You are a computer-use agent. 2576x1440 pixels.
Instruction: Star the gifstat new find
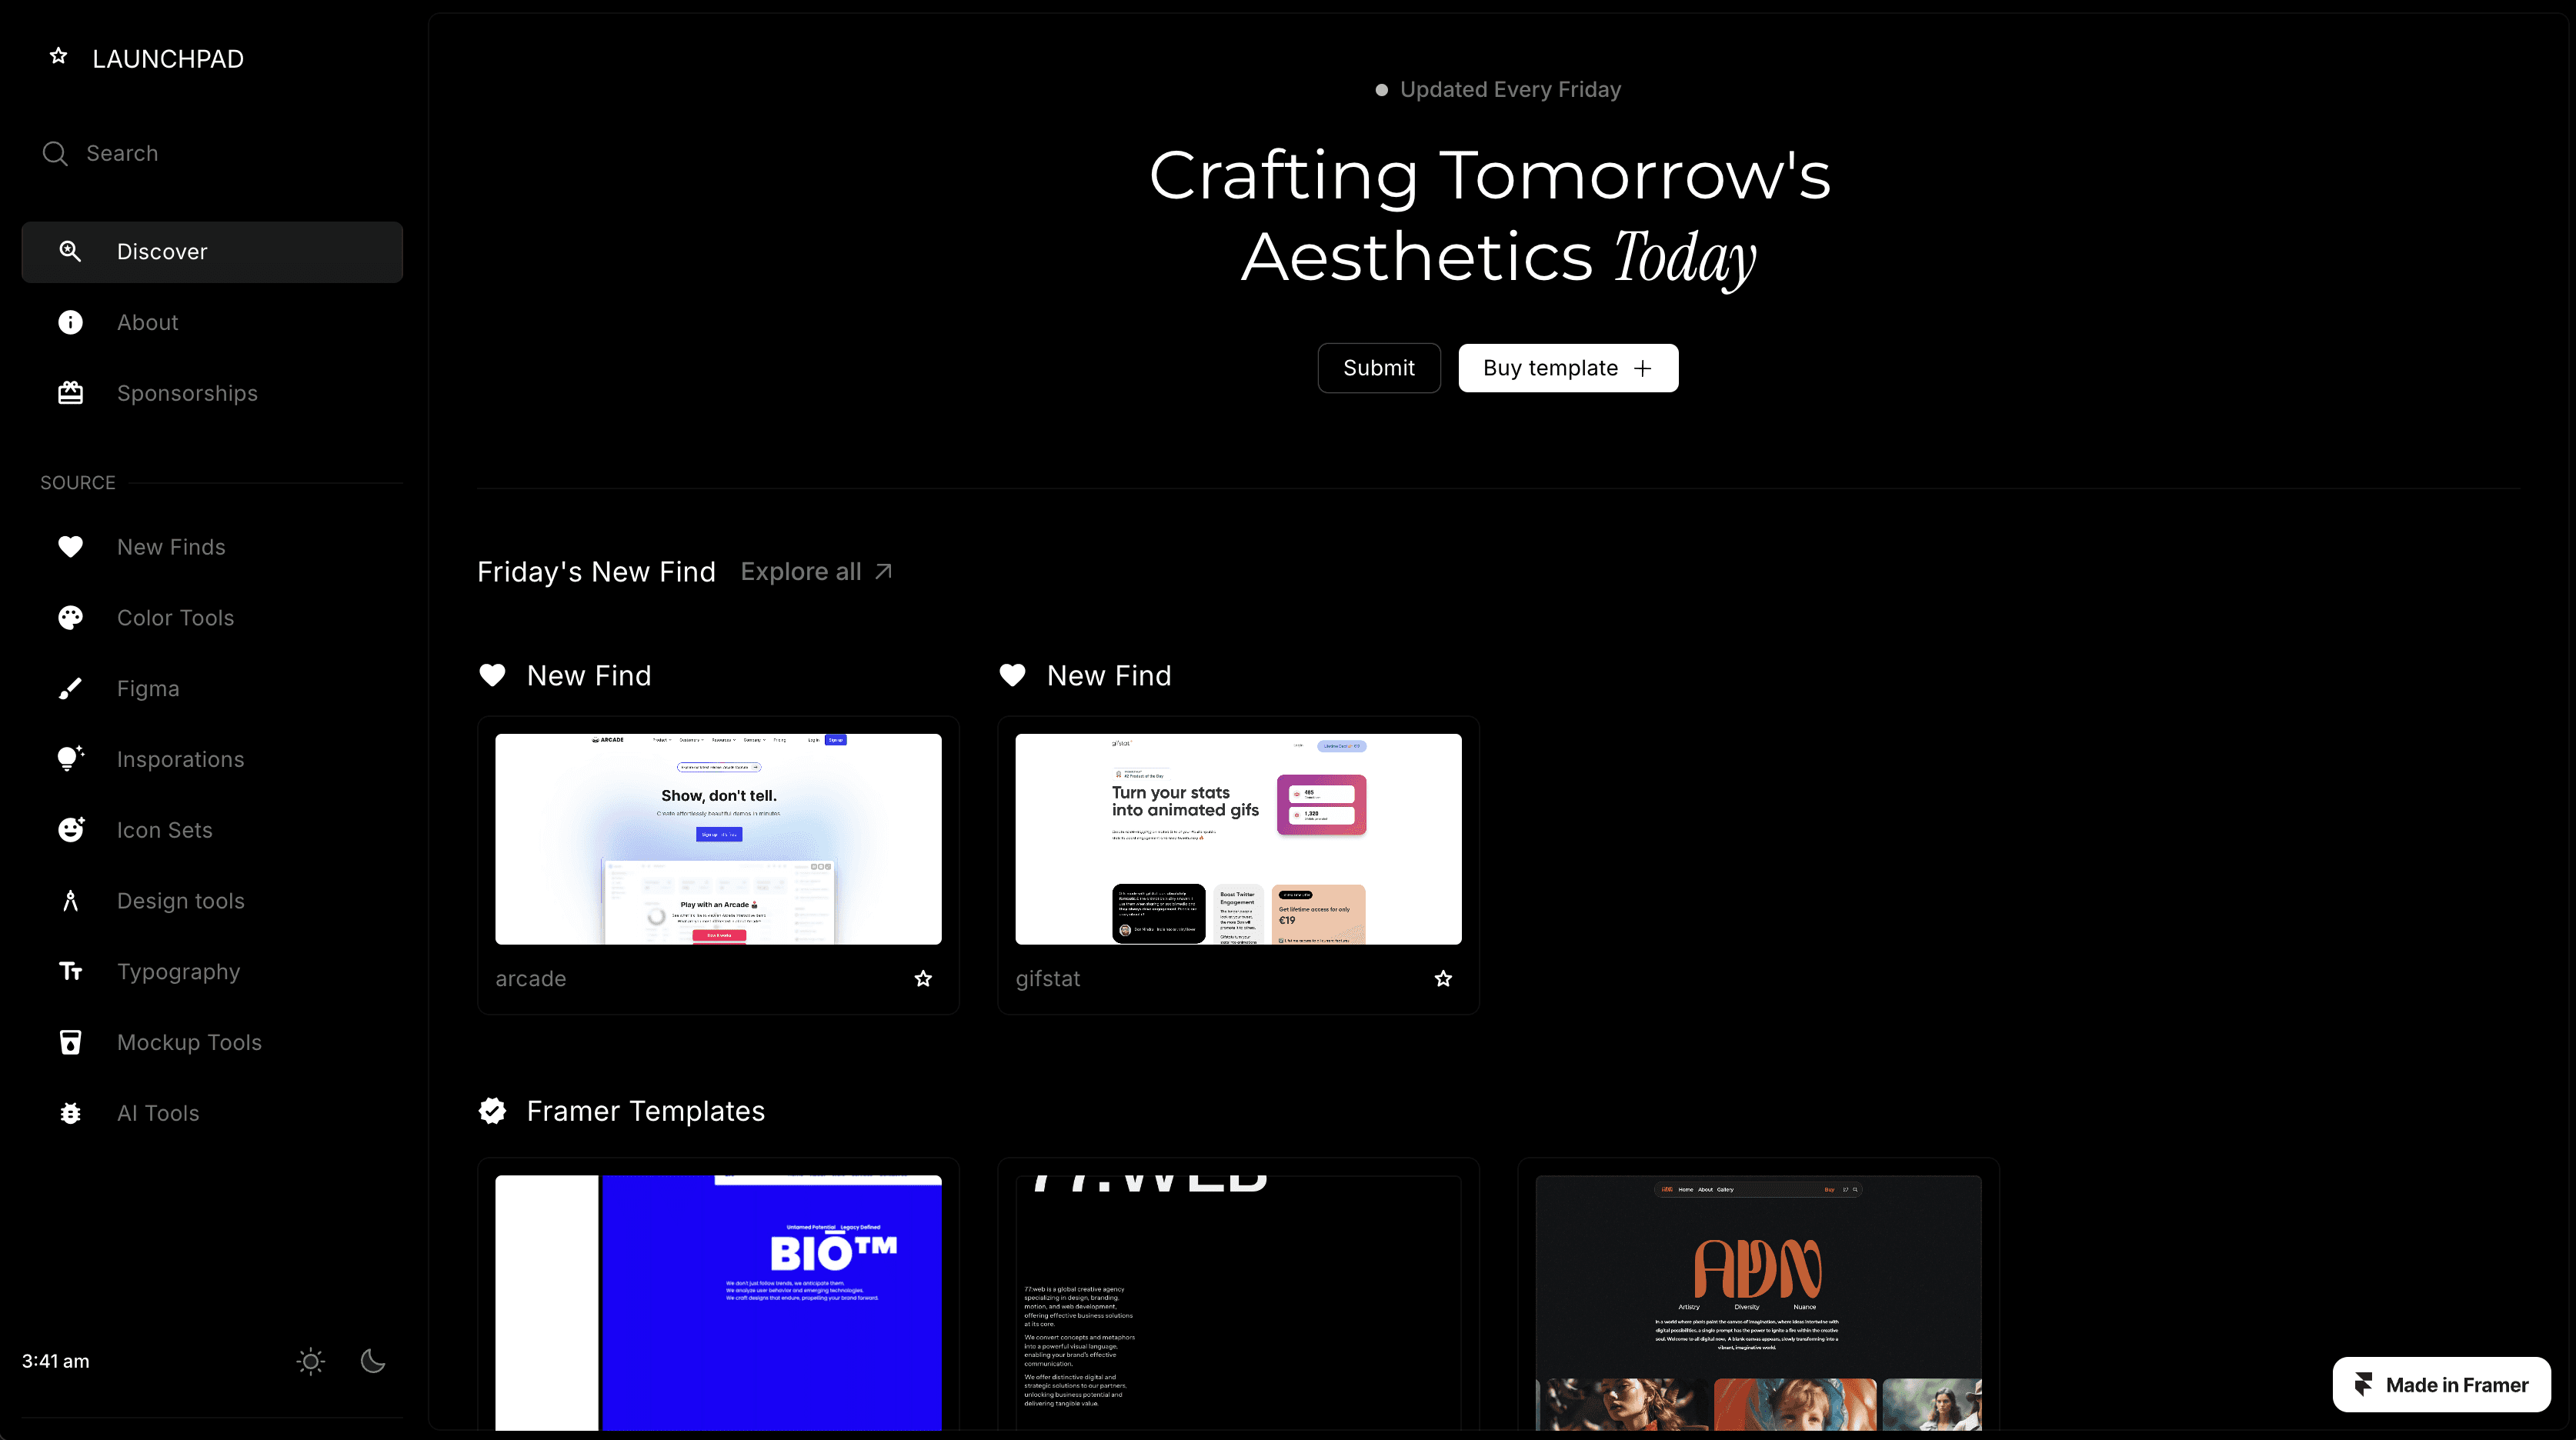[1443, 978]
